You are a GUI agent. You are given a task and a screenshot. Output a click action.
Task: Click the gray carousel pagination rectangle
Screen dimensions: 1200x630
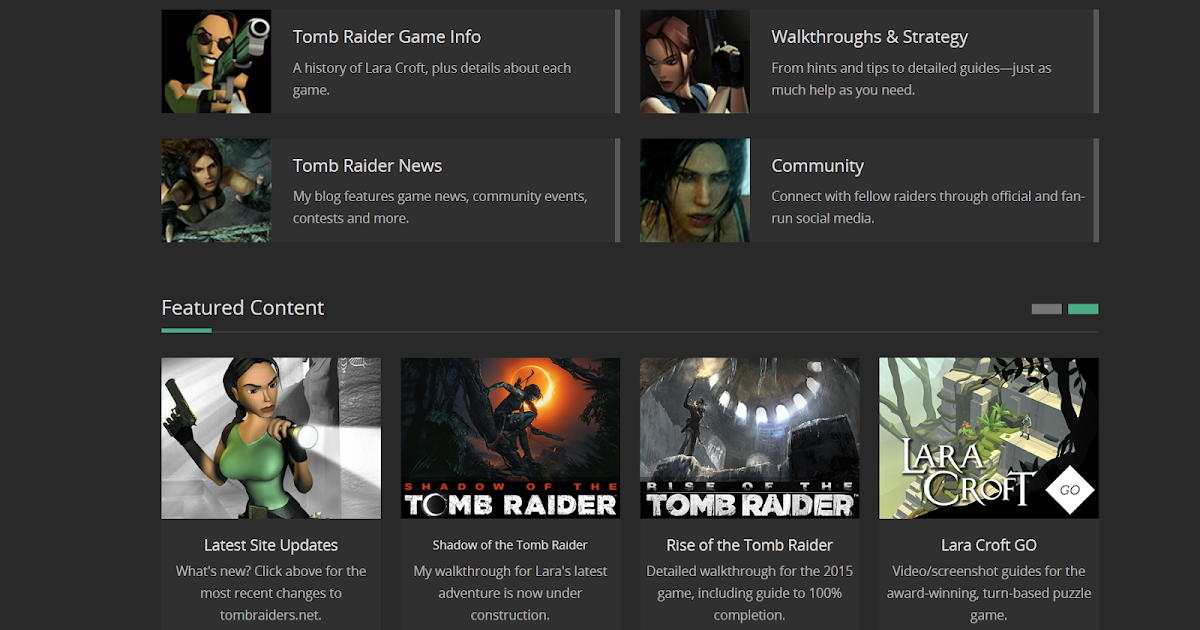[1046, 309]
